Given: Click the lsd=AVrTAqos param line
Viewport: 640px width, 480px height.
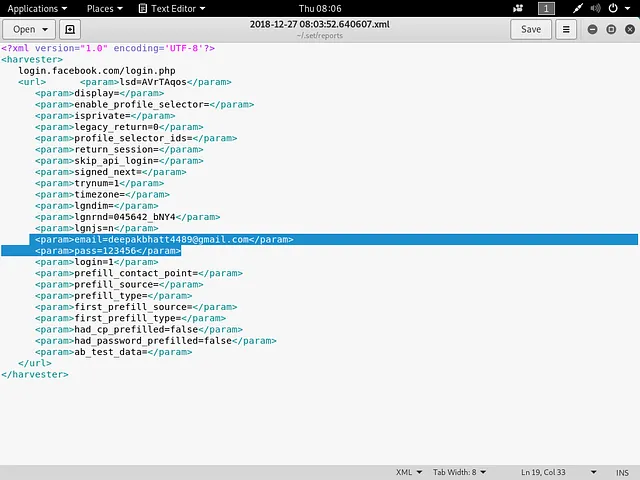Looking at the screenshot, I should (x=156, y=82).
